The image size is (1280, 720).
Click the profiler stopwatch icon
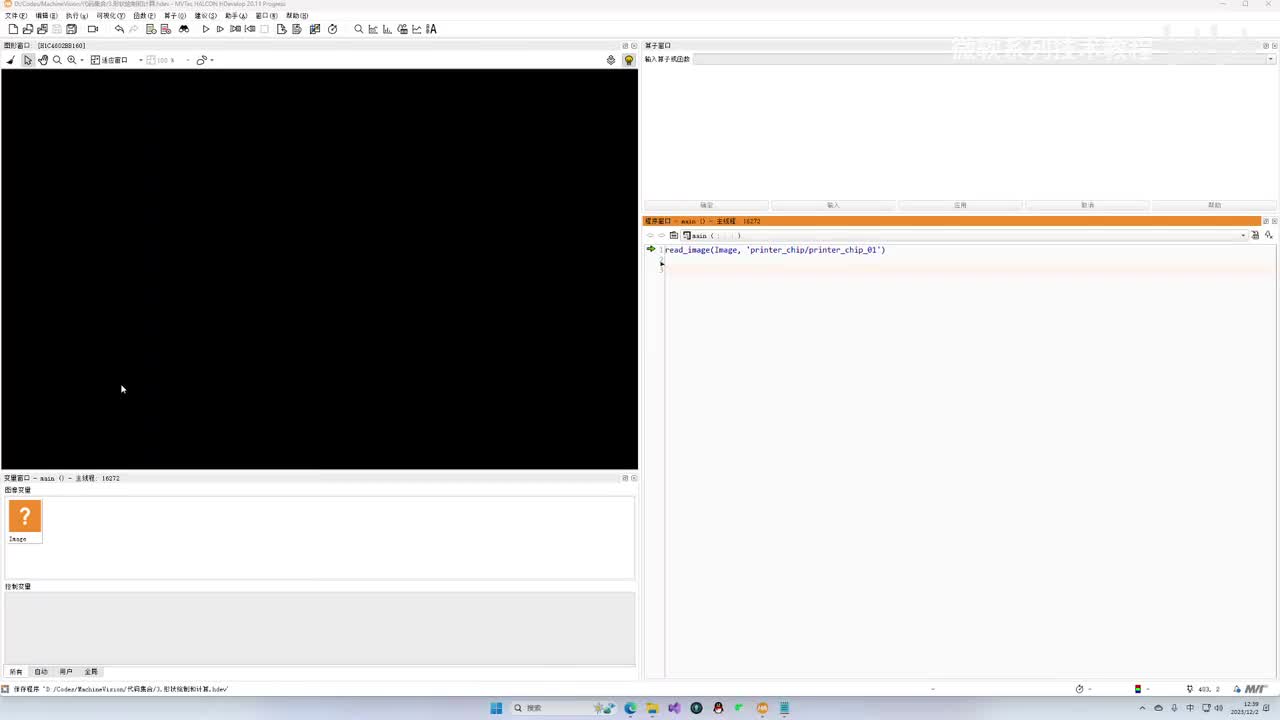click(333, 29)
